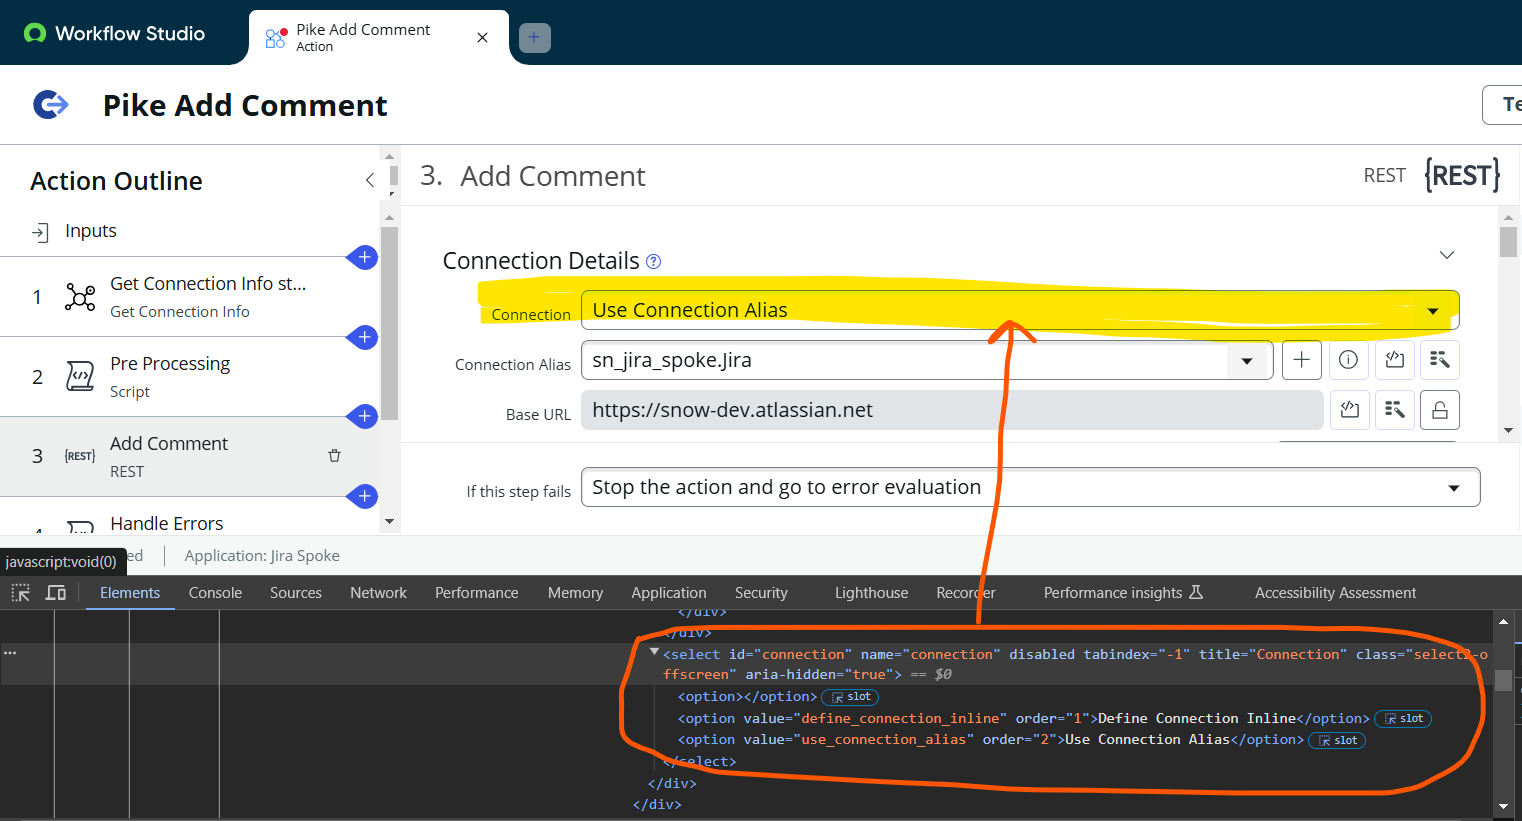This screenshot has width=1522, height=821.
Task: Click the Inputs arrow icon in the outline
Action: point(40,232)
